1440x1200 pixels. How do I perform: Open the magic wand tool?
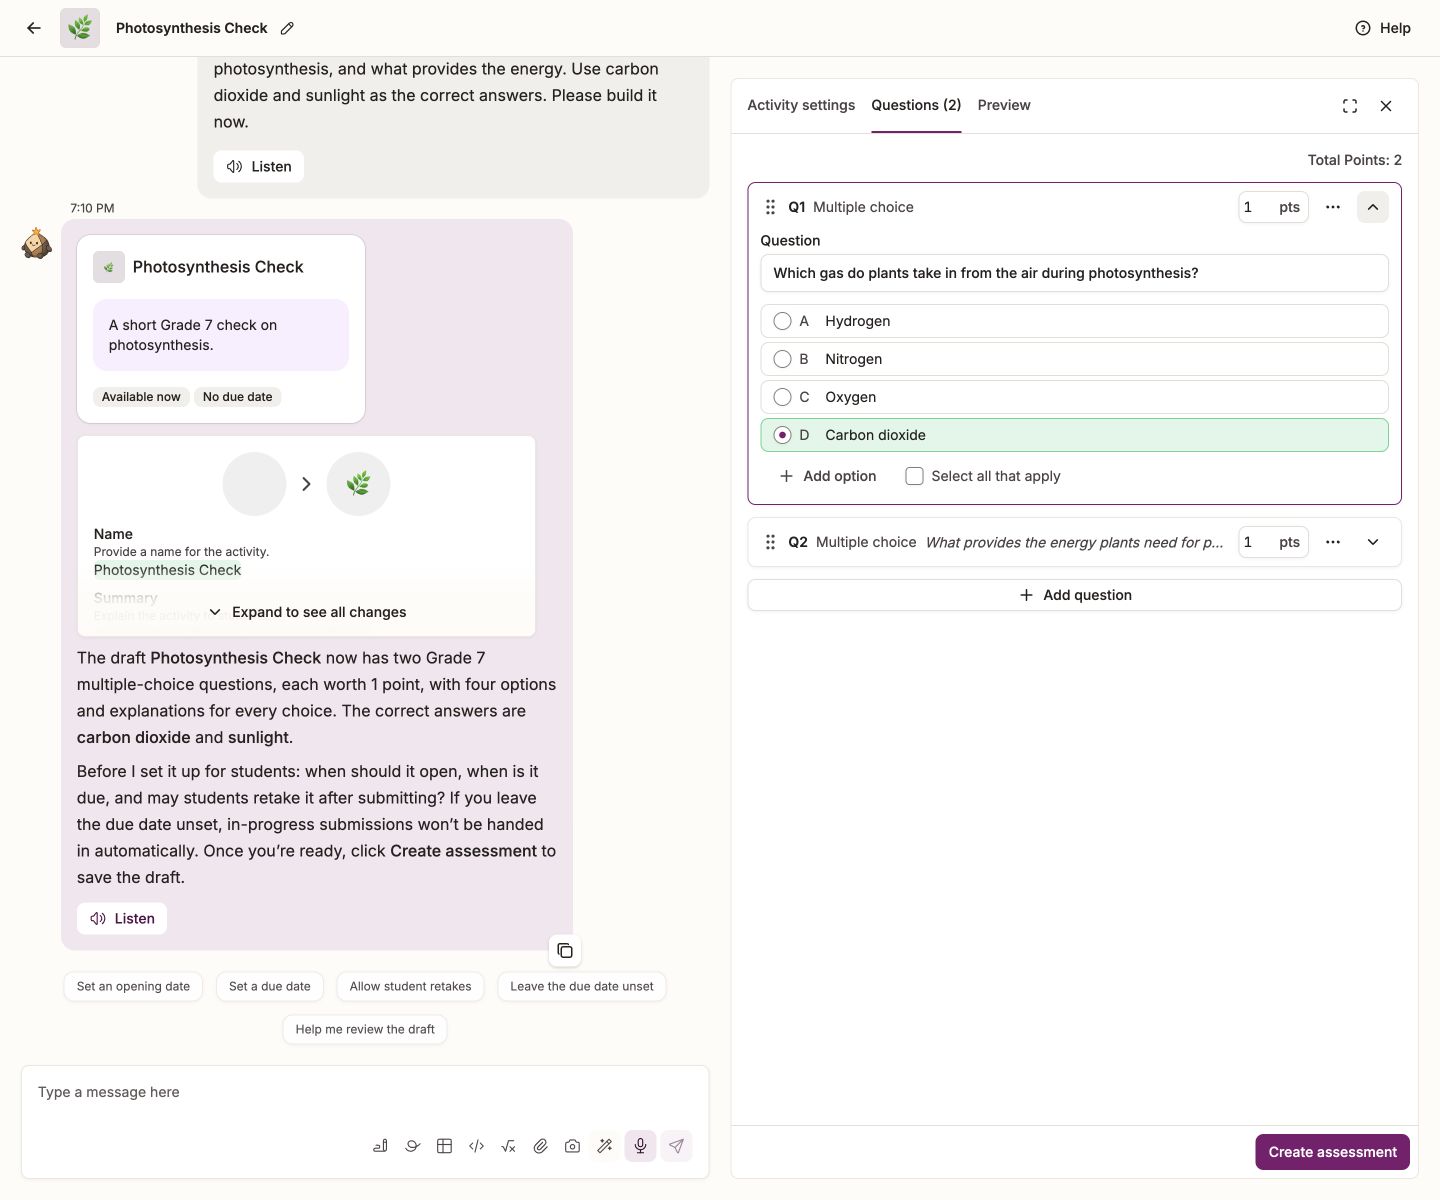604,1146
